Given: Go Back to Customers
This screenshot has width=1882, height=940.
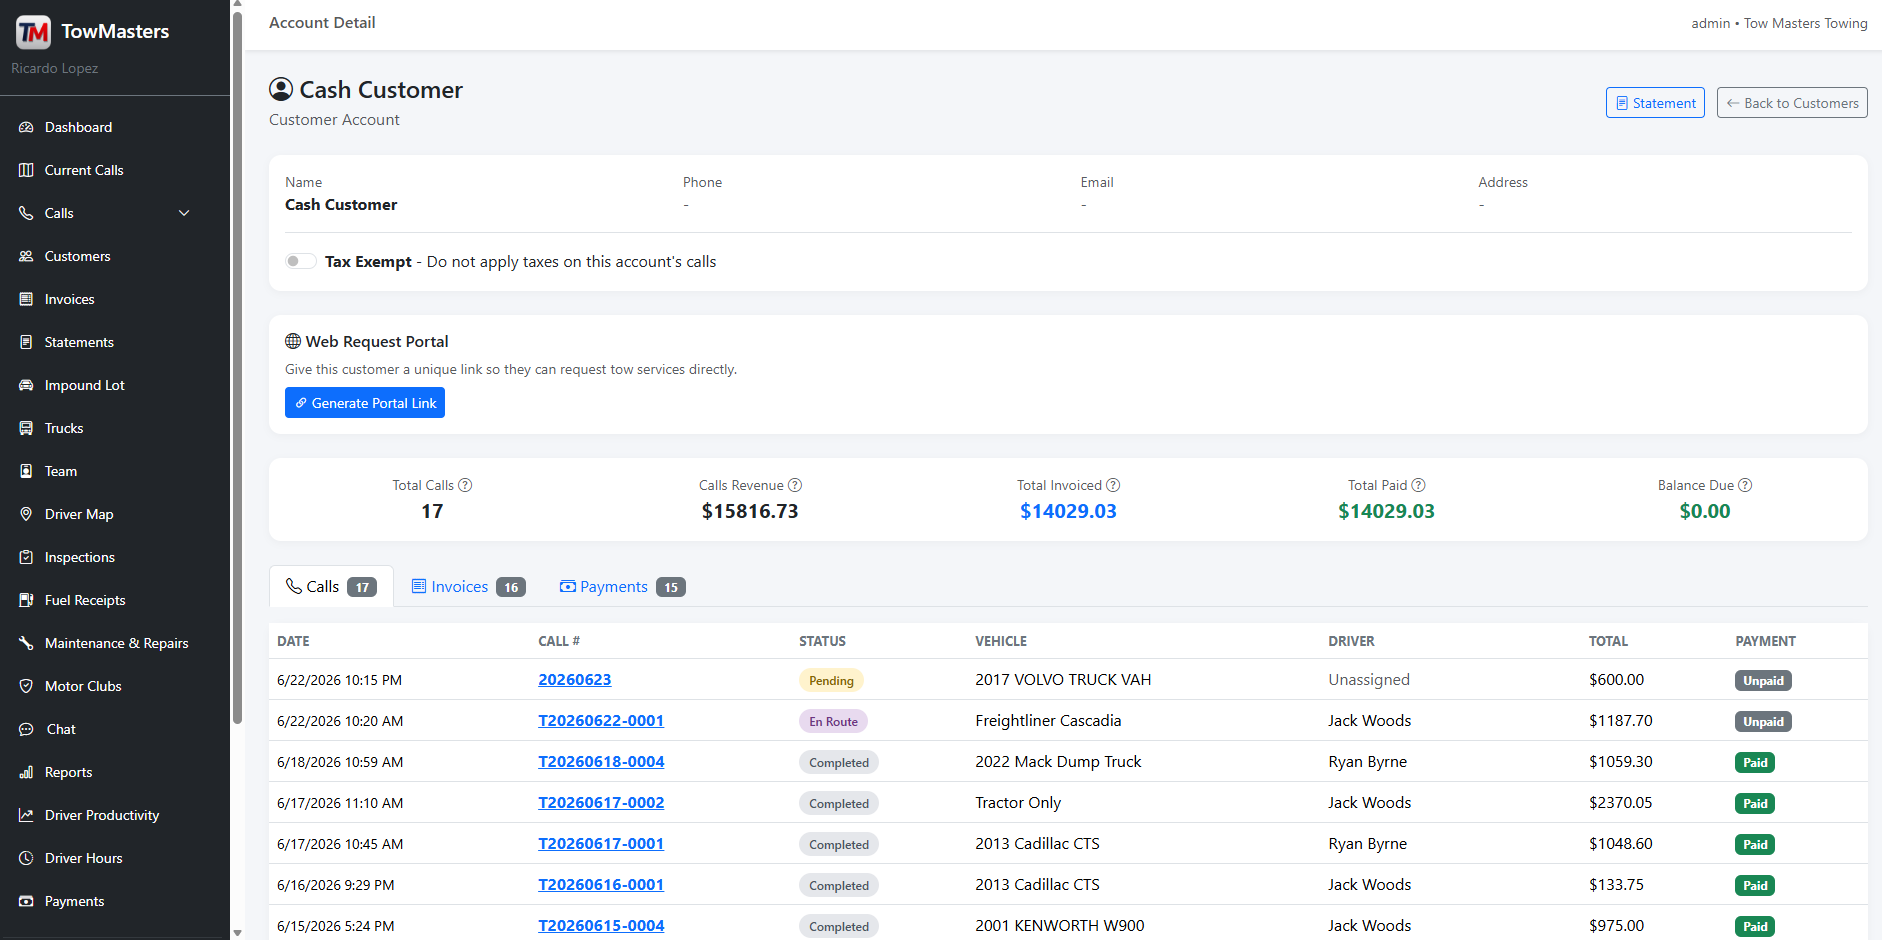Looking at the screenshot, I should tap(1792, 103).
